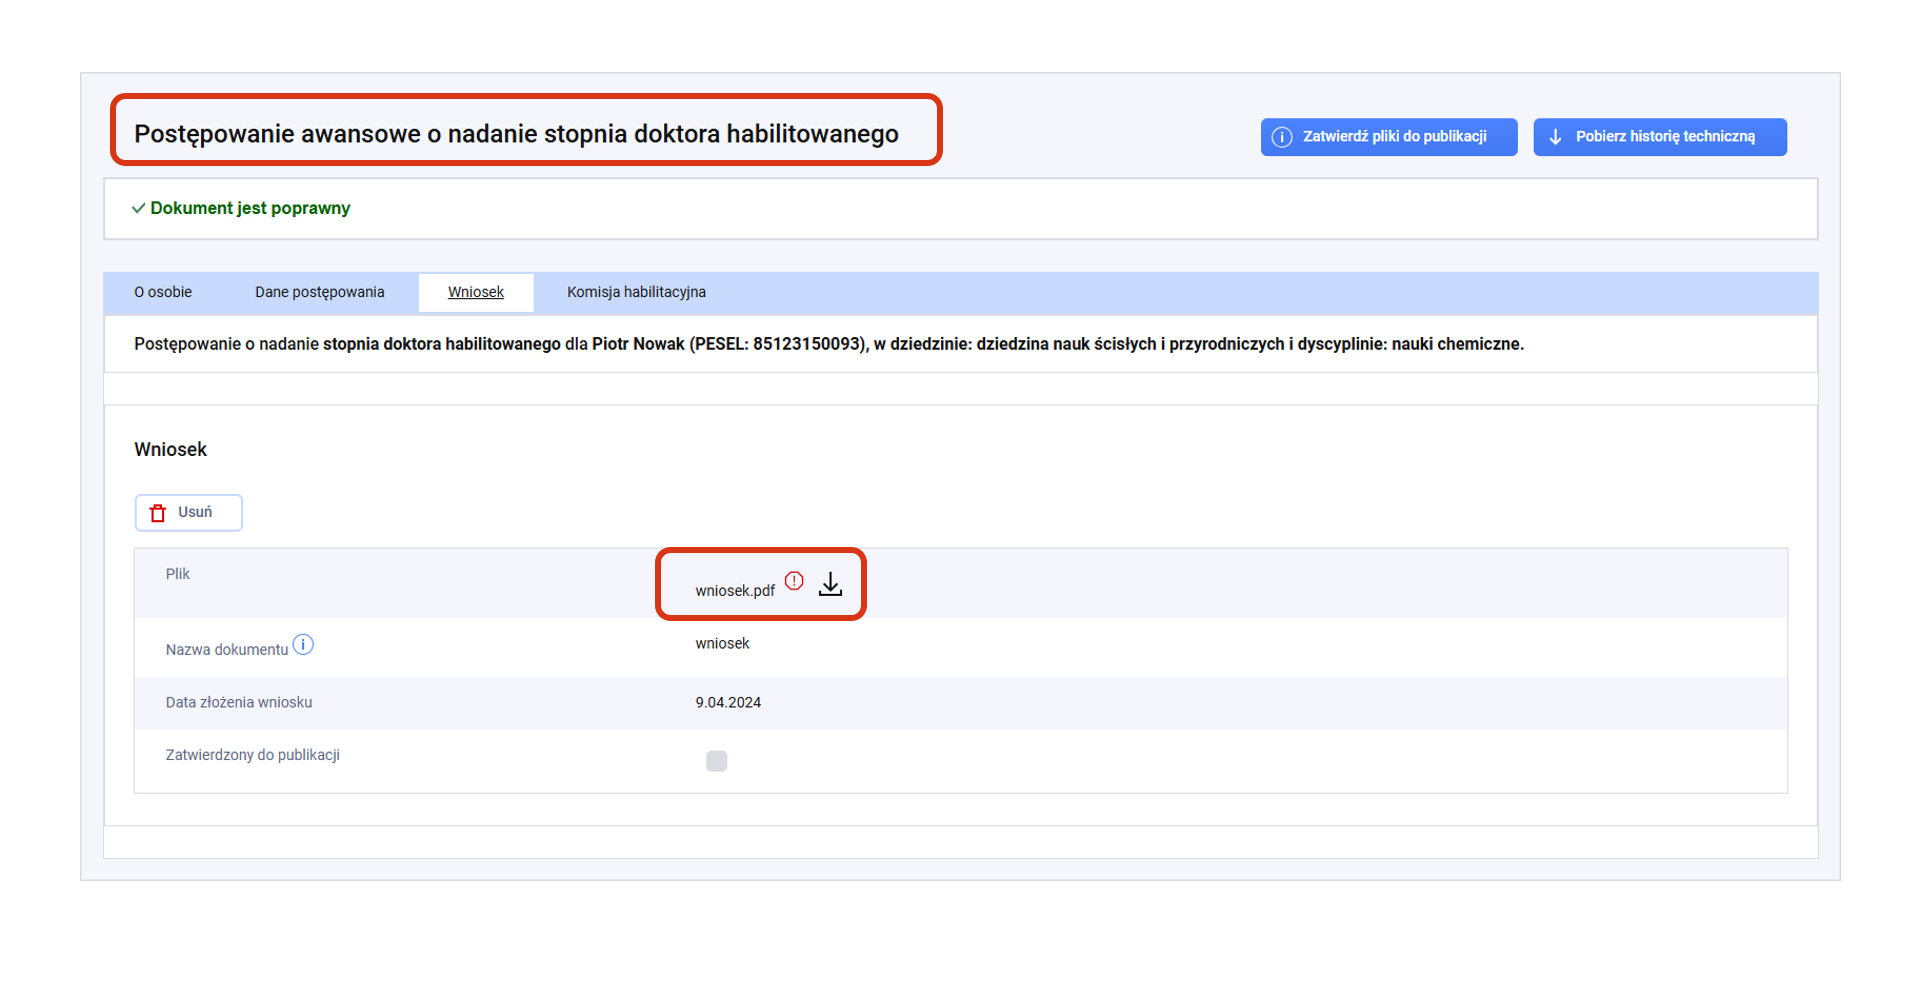The image size is (1919, 986).
Task: Click the red trash icon beside Usuń
Action: (x=158, y=513)
